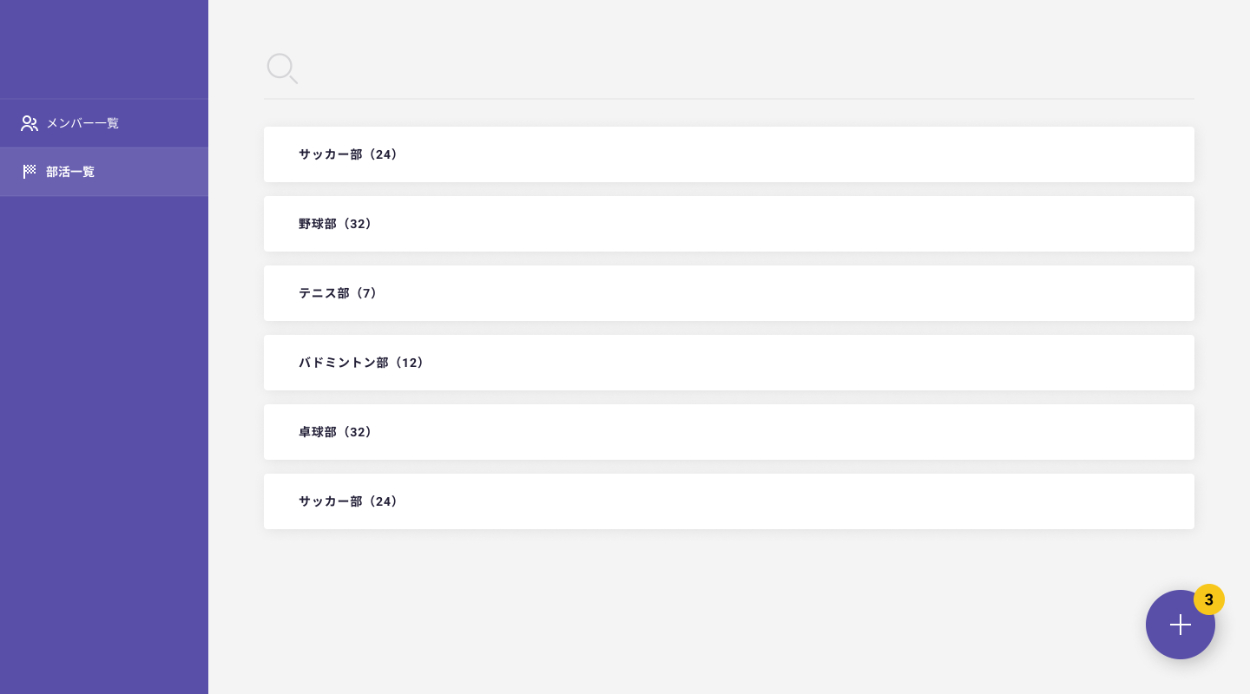Screen dimensions: 1250x694
Task: Click the (7) count beside テニス部
Action: (x=367, y=293)
